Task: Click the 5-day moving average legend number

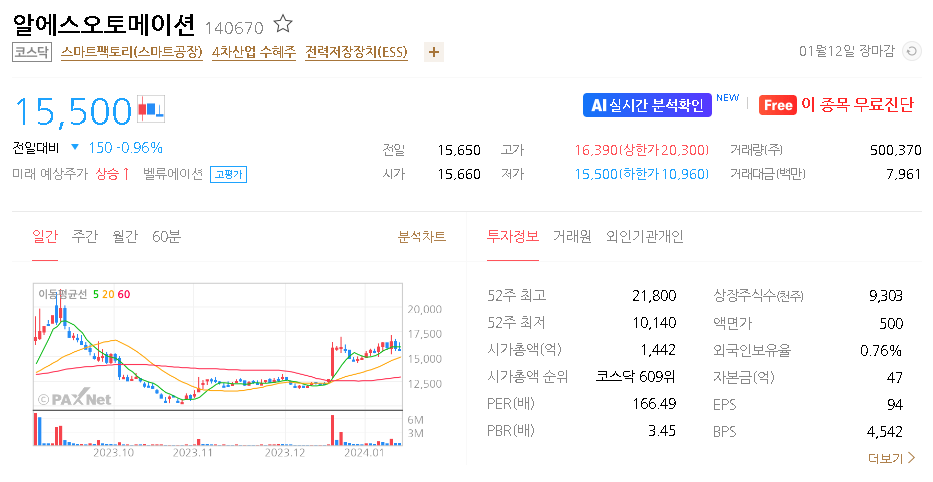Action: click(96, 295)
